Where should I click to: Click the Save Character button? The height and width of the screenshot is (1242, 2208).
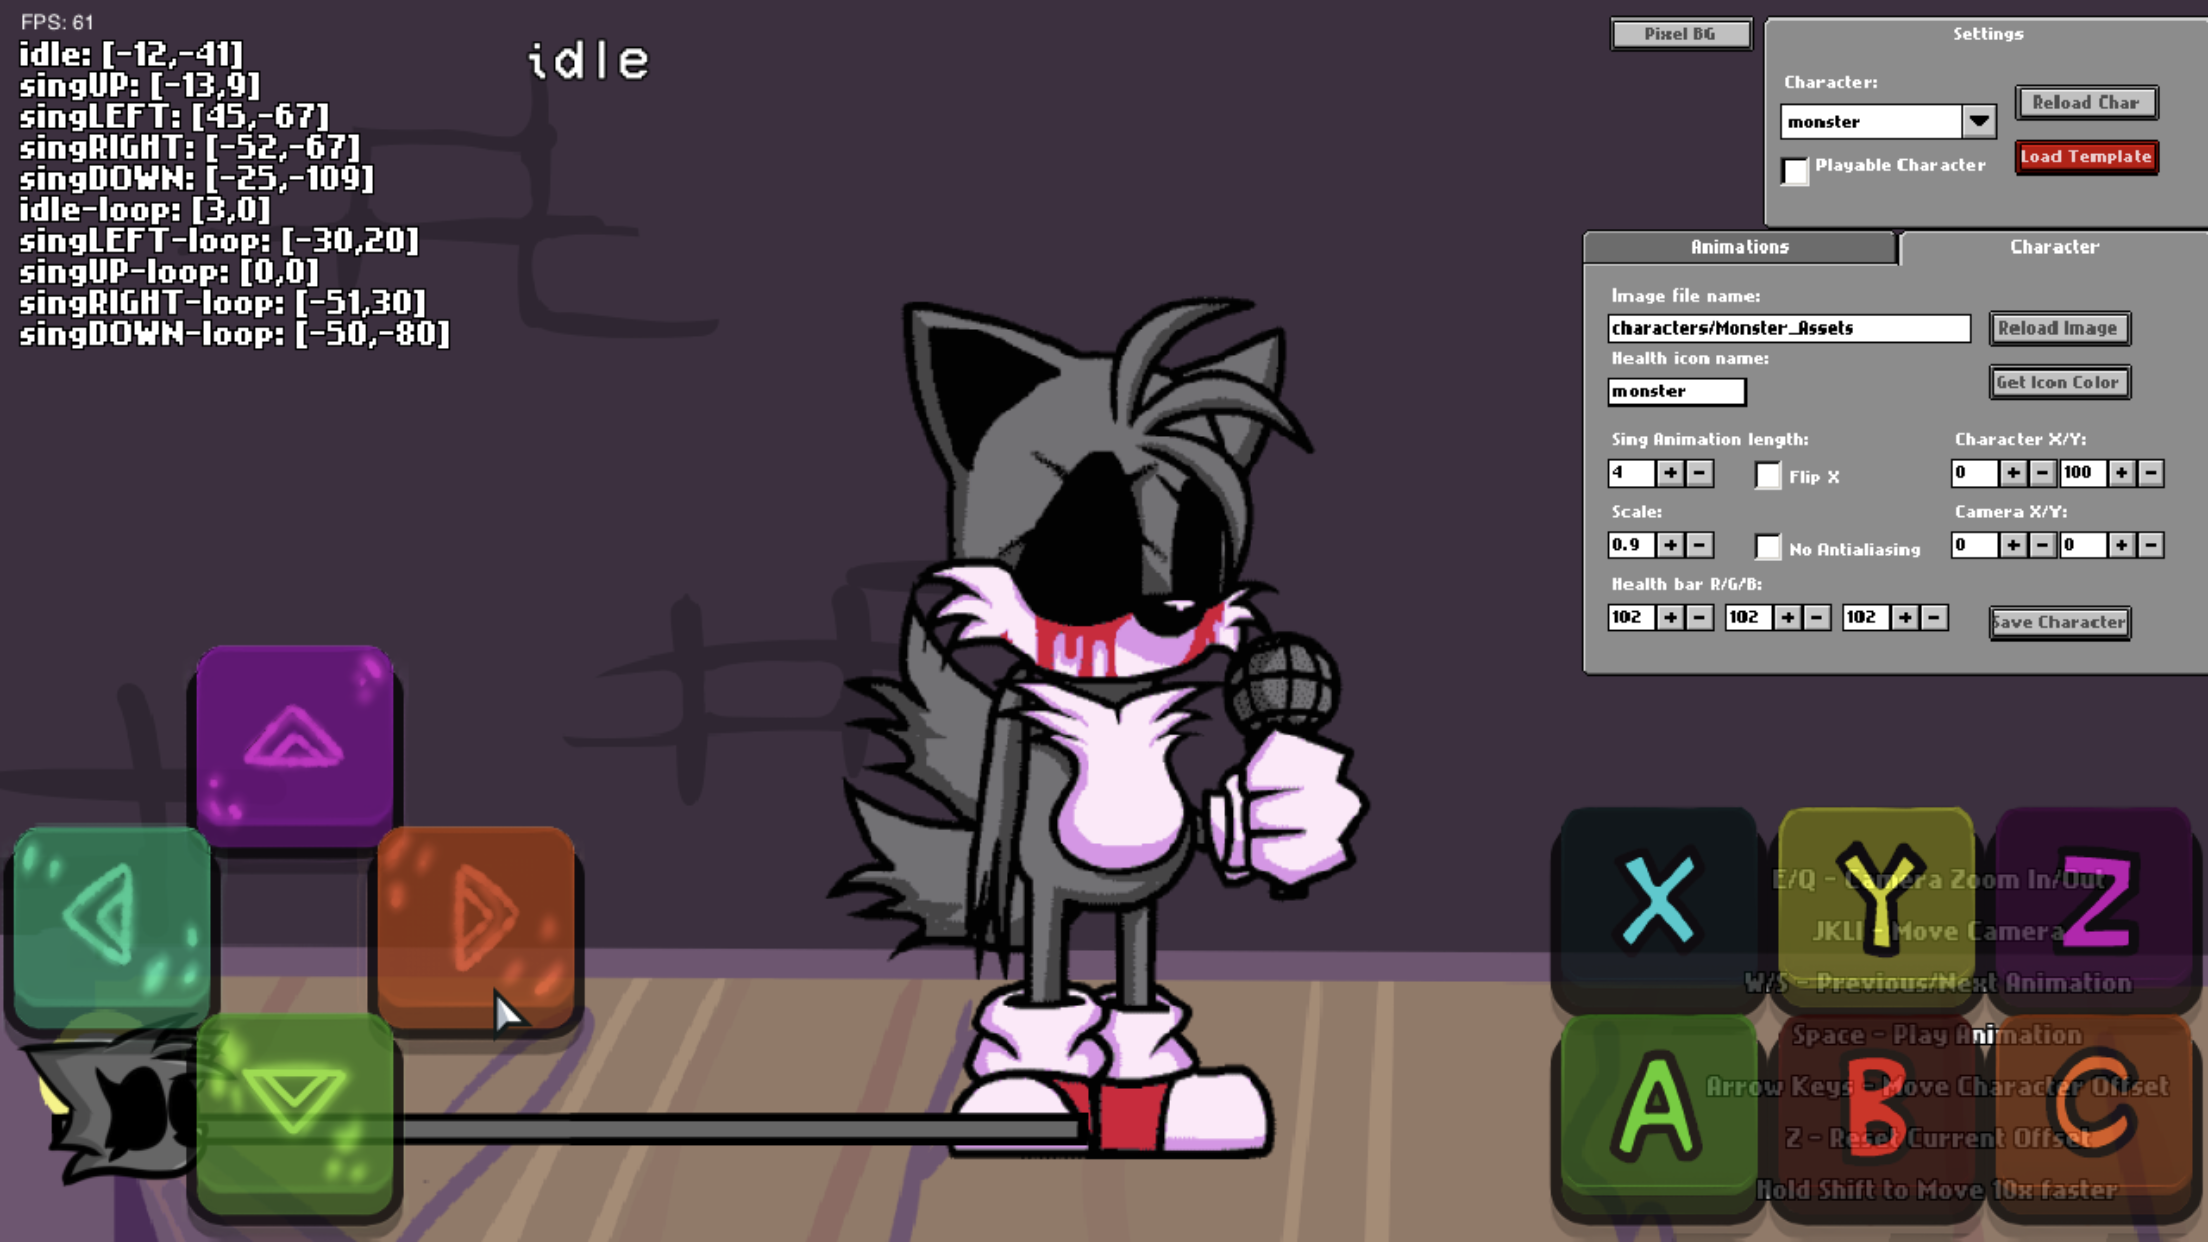pos(2058,620)
